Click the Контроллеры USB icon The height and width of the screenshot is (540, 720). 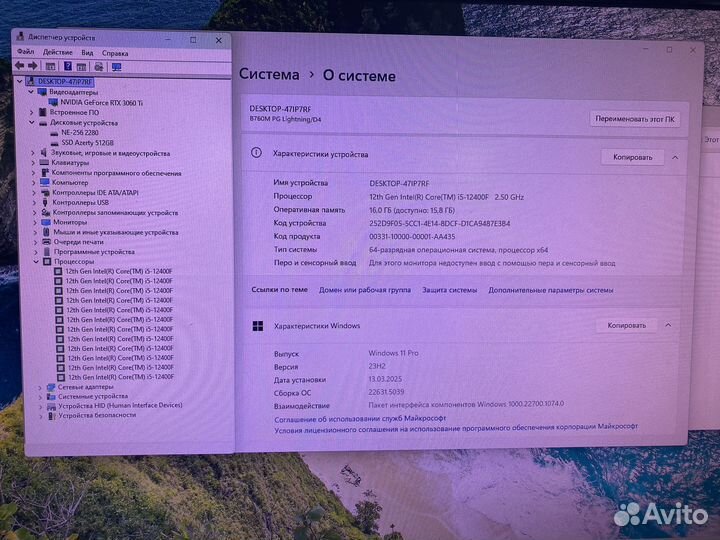[45, 202]
